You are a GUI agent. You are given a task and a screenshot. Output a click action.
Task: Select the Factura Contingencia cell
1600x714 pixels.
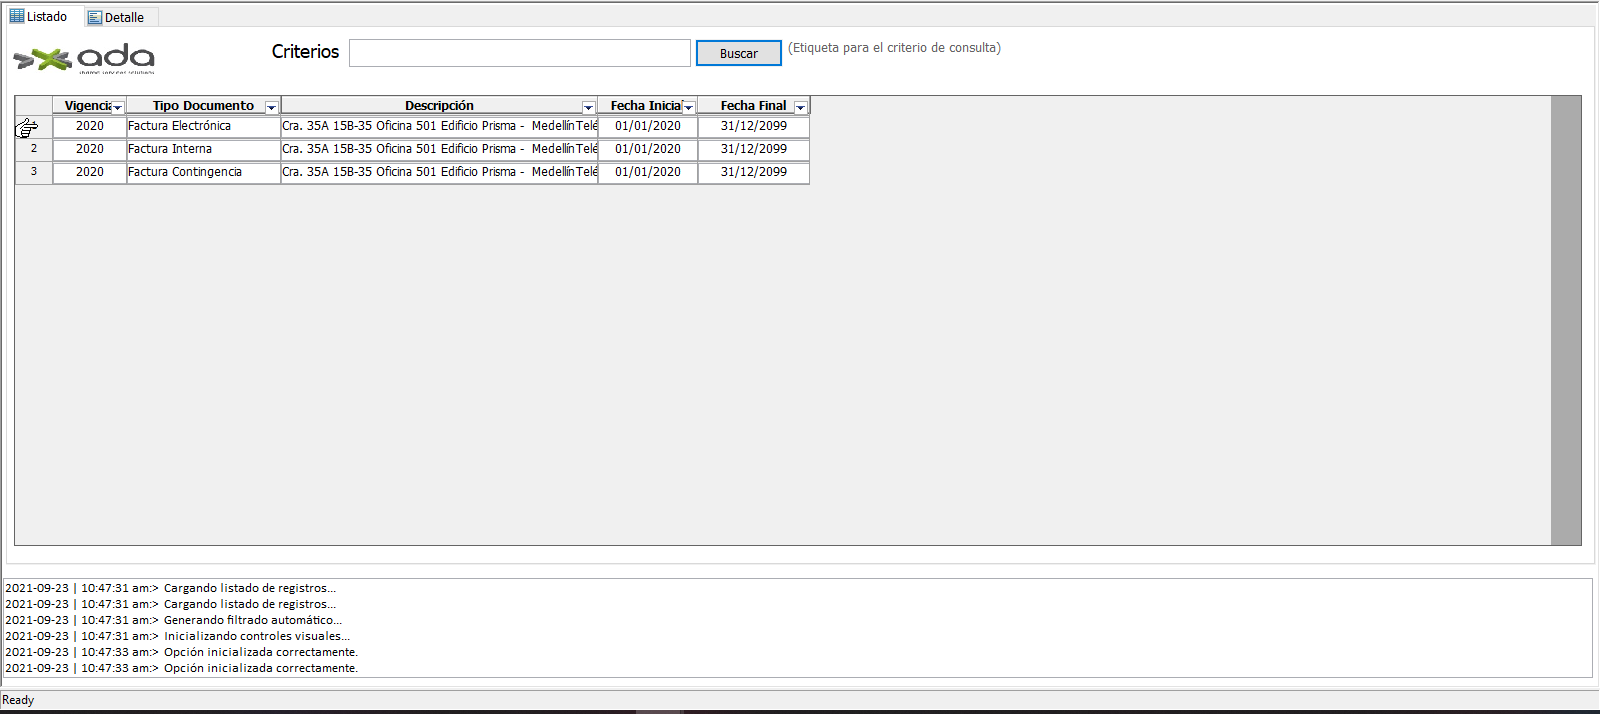[203, 172]
